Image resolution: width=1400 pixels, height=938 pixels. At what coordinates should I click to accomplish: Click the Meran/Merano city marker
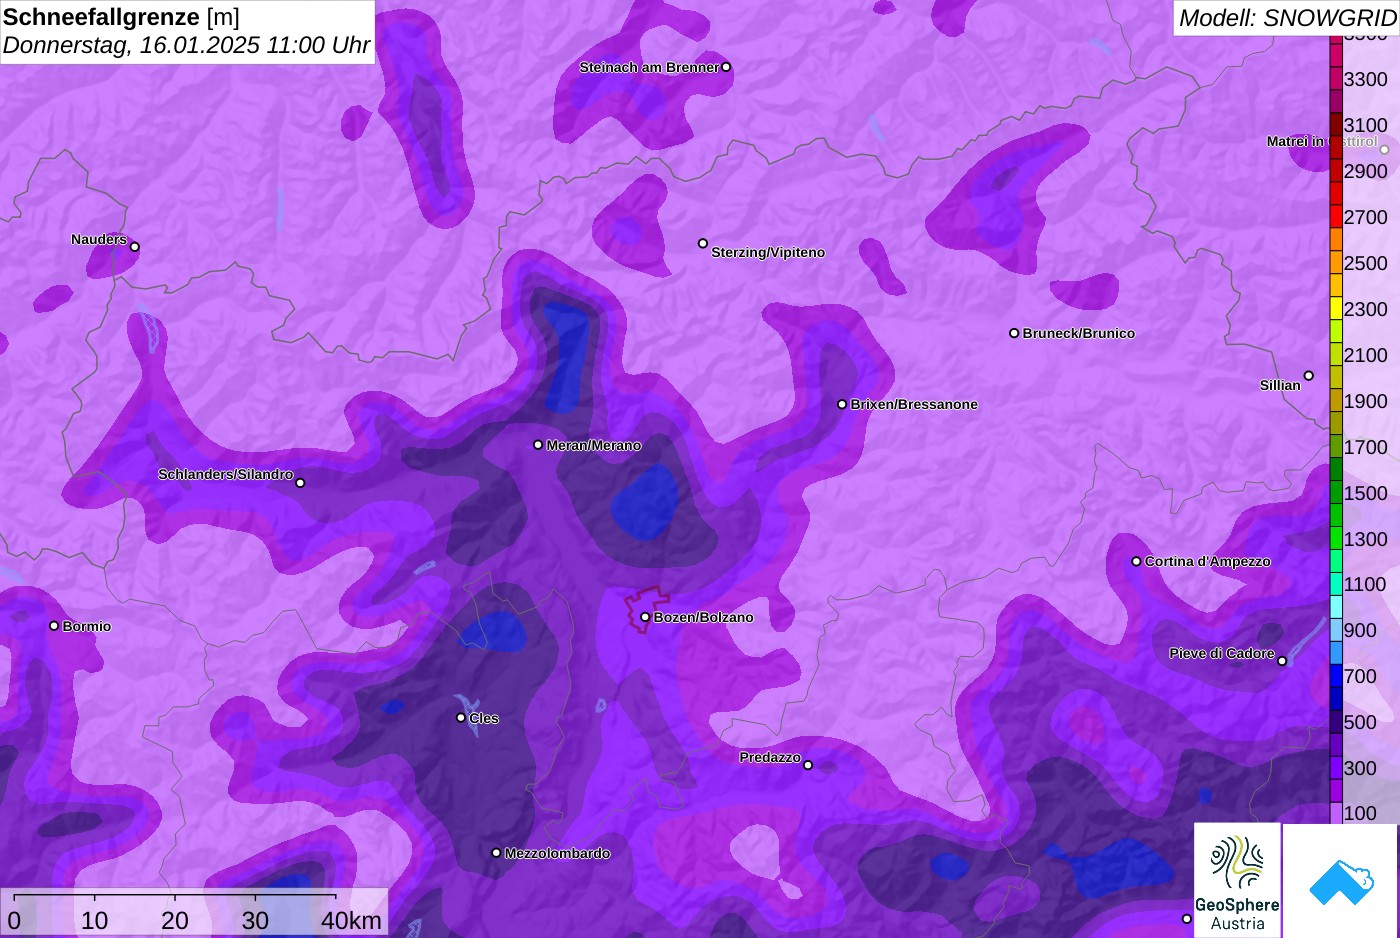tap(538, 445)
